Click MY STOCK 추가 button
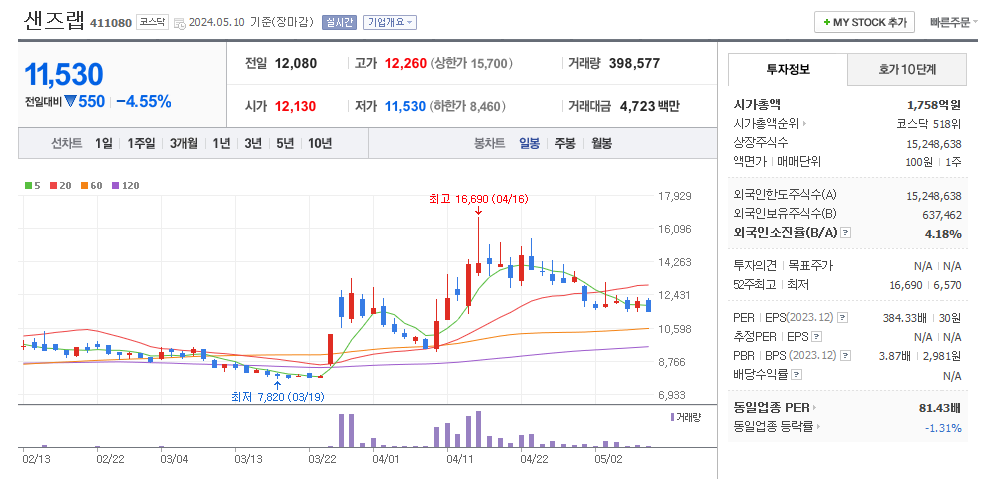The width and height of the screenshot is (991, 479). pos(864,22)
